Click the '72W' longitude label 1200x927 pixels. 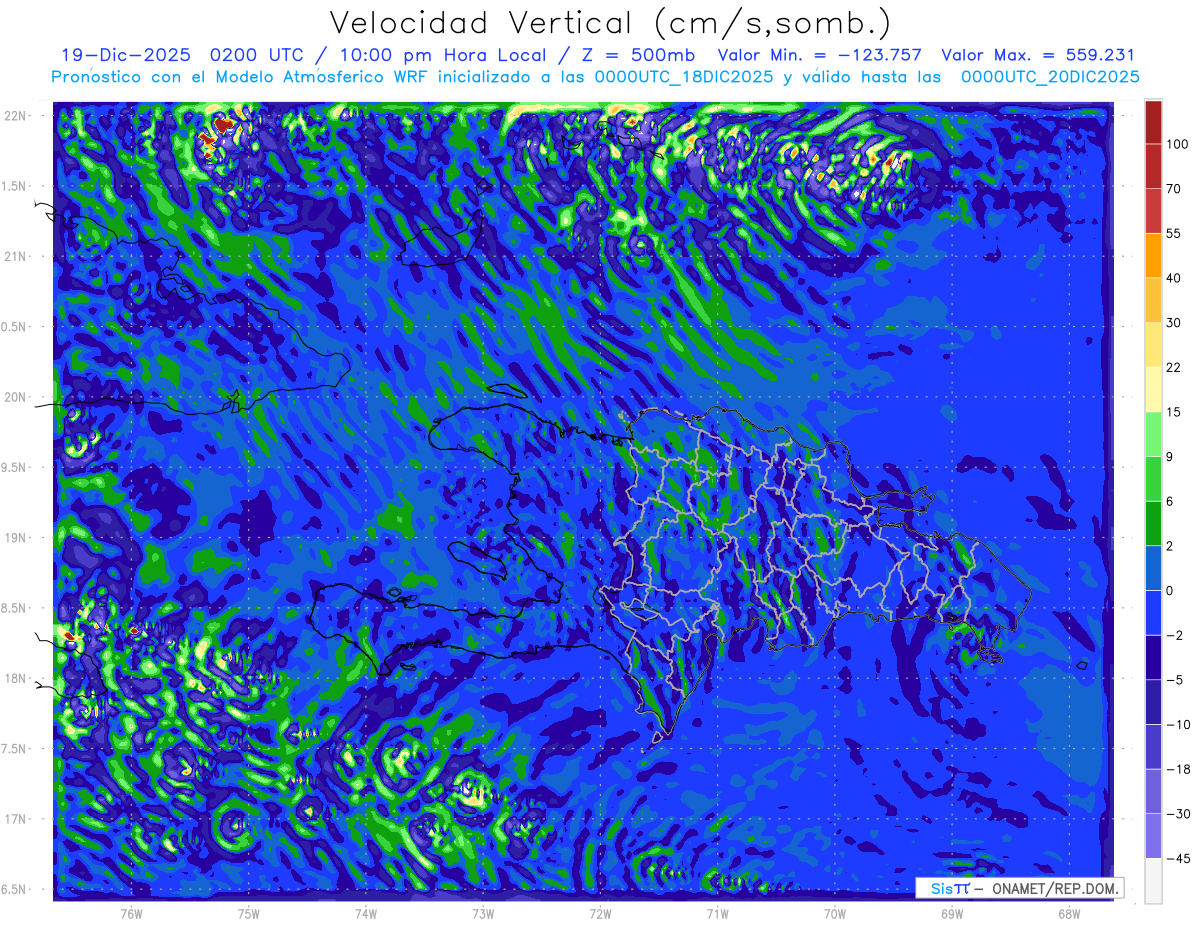600,914
